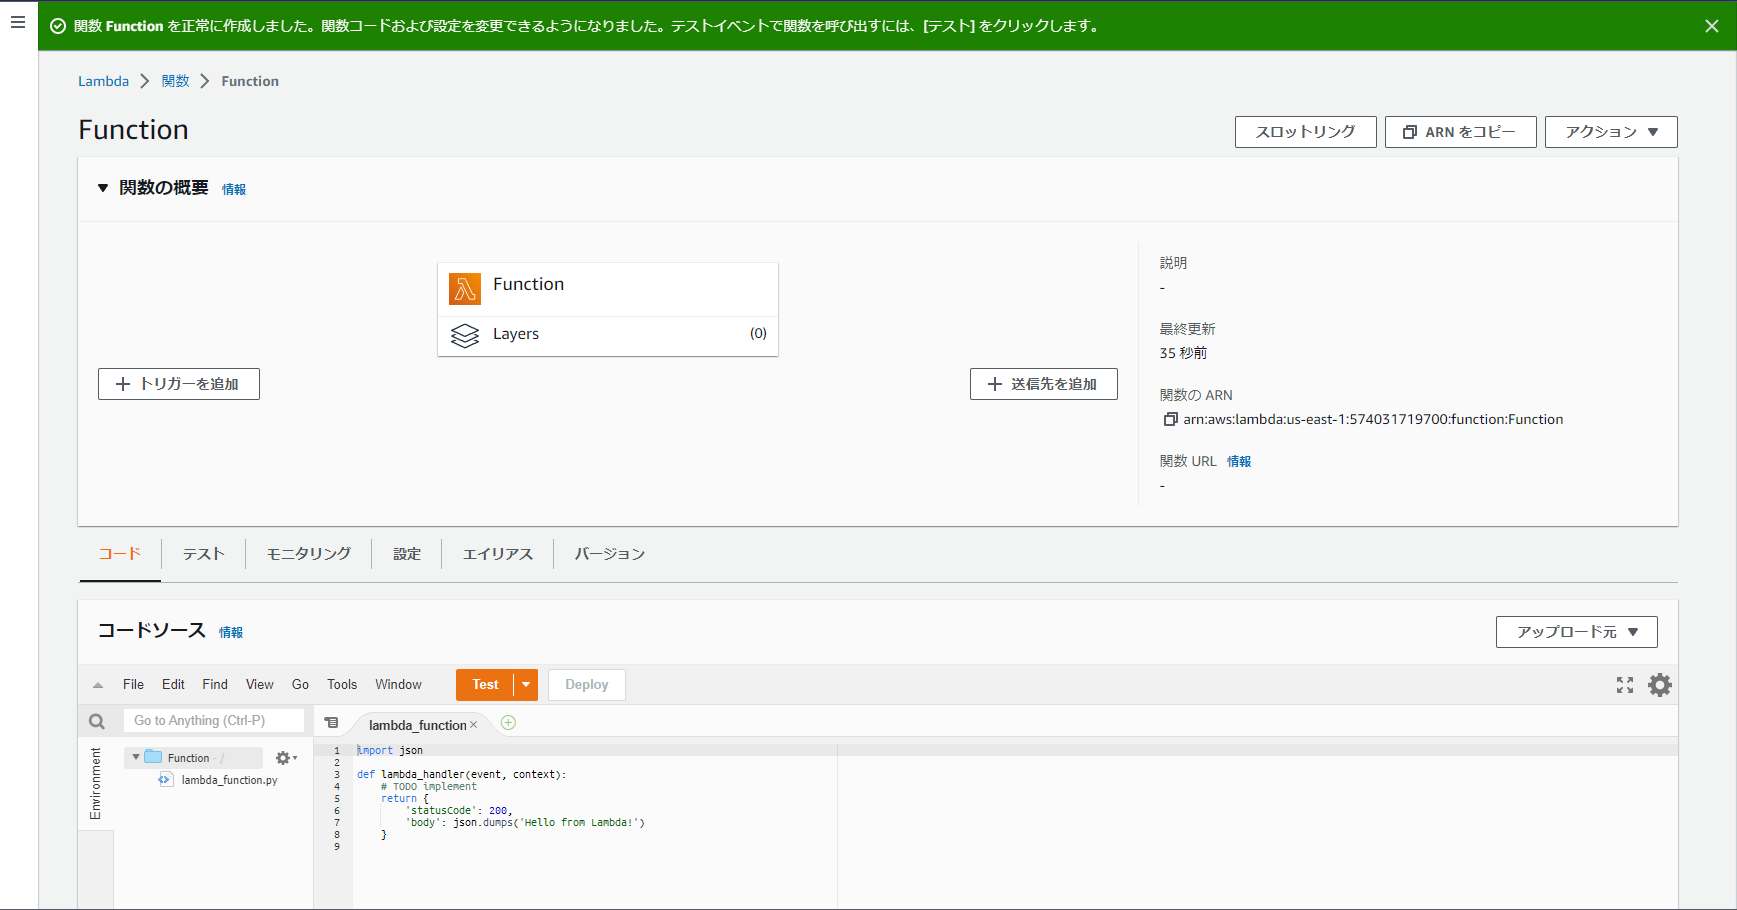
Task: Click the Layers stack icon
Action: click(x=465, y=336)
